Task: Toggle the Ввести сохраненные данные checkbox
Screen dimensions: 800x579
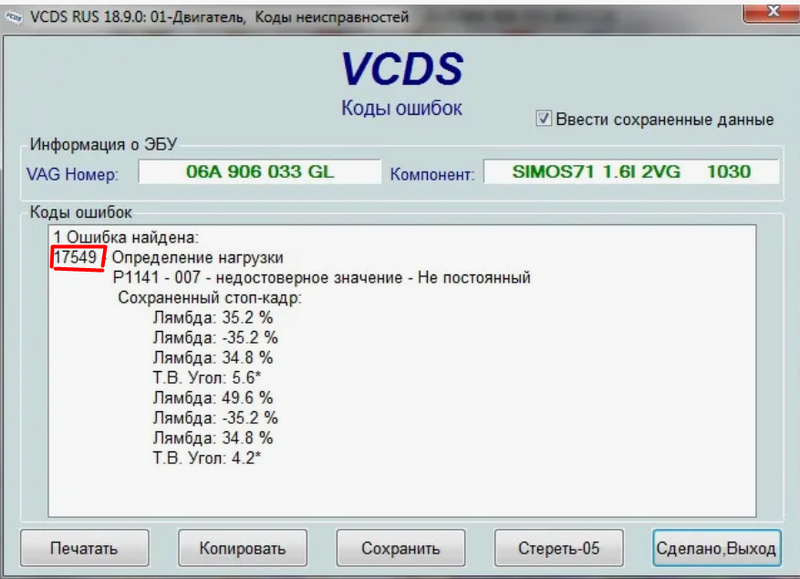Action: (x=543, y=119)
